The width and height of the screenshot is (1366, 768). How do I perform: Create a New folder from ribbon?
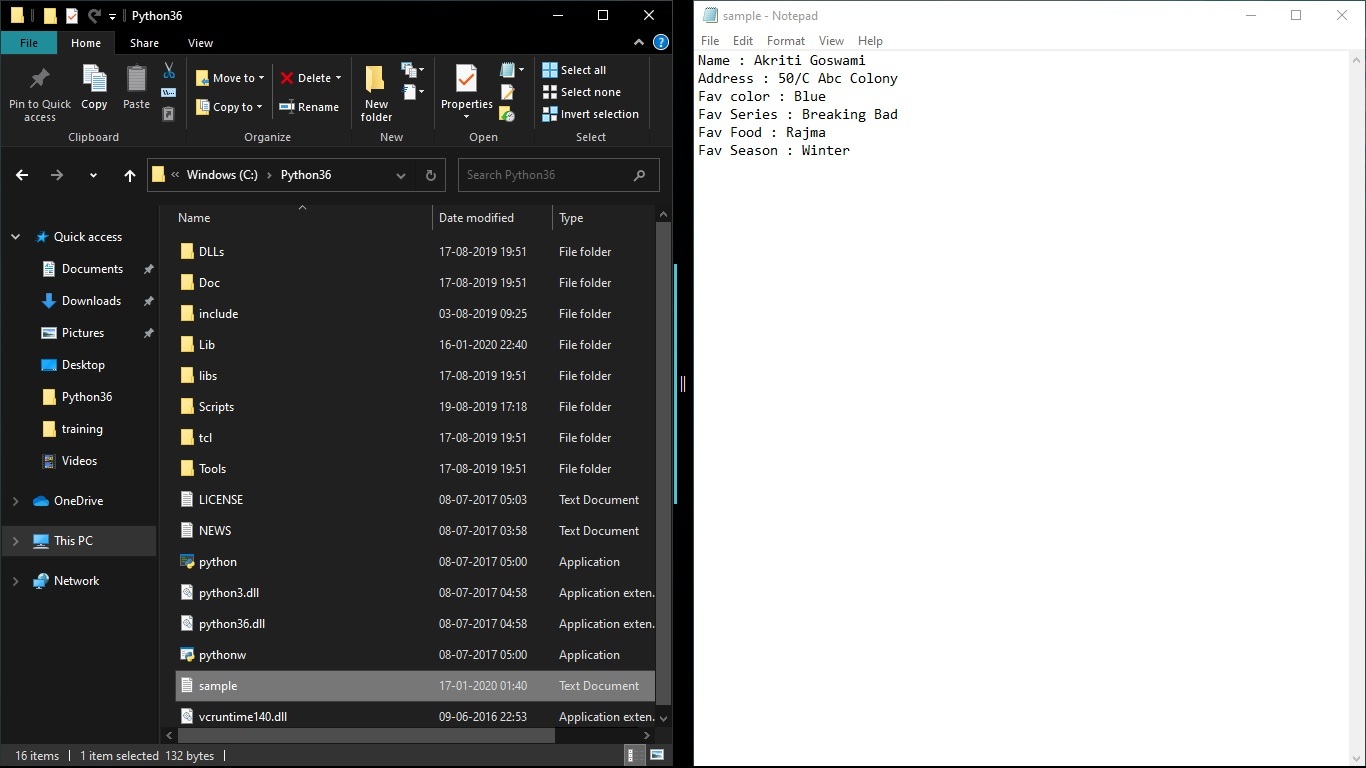tap(376, 94)
